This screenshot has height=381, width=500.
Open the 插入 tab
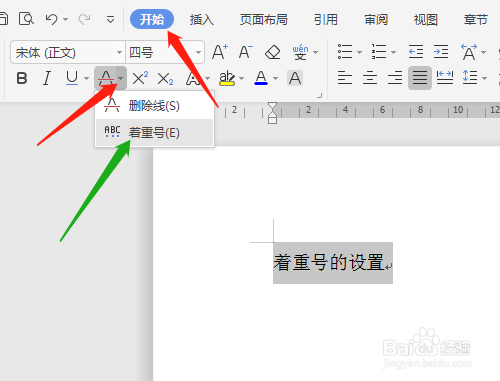202,20
